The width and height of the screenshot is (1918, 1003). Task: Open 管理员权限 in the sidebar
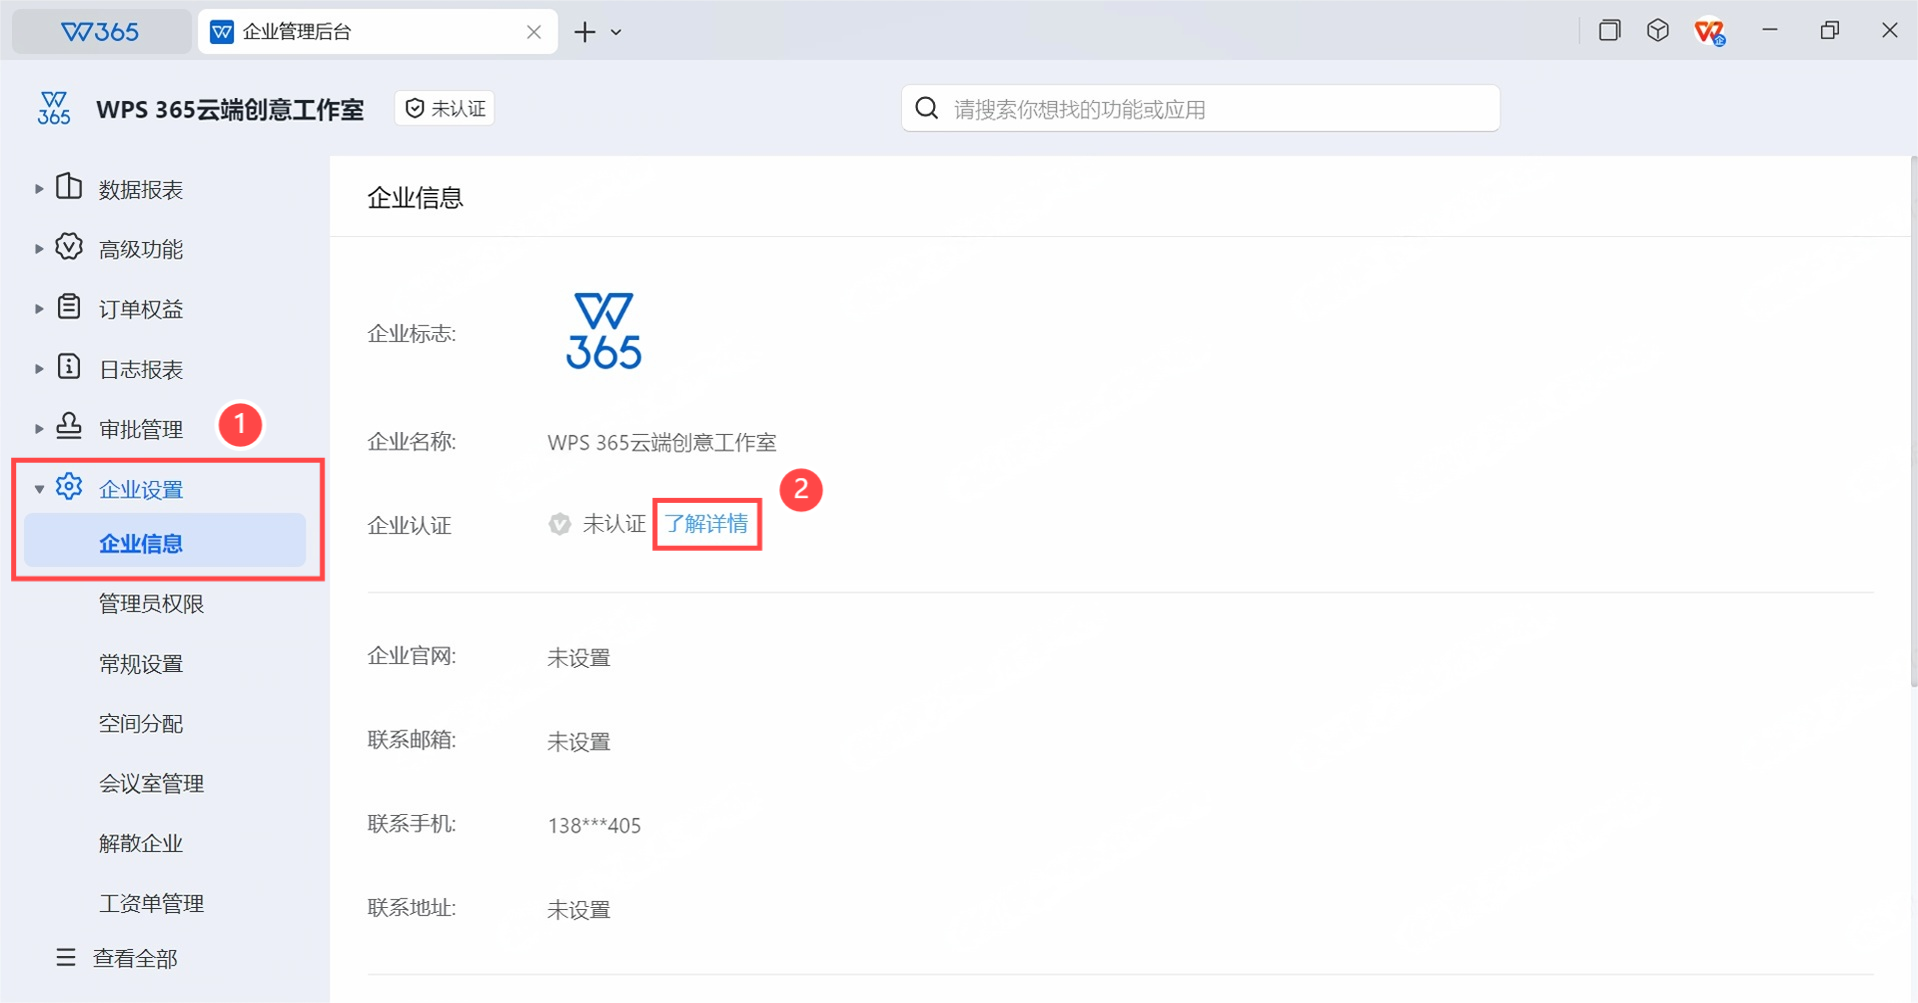click(151, 603)
